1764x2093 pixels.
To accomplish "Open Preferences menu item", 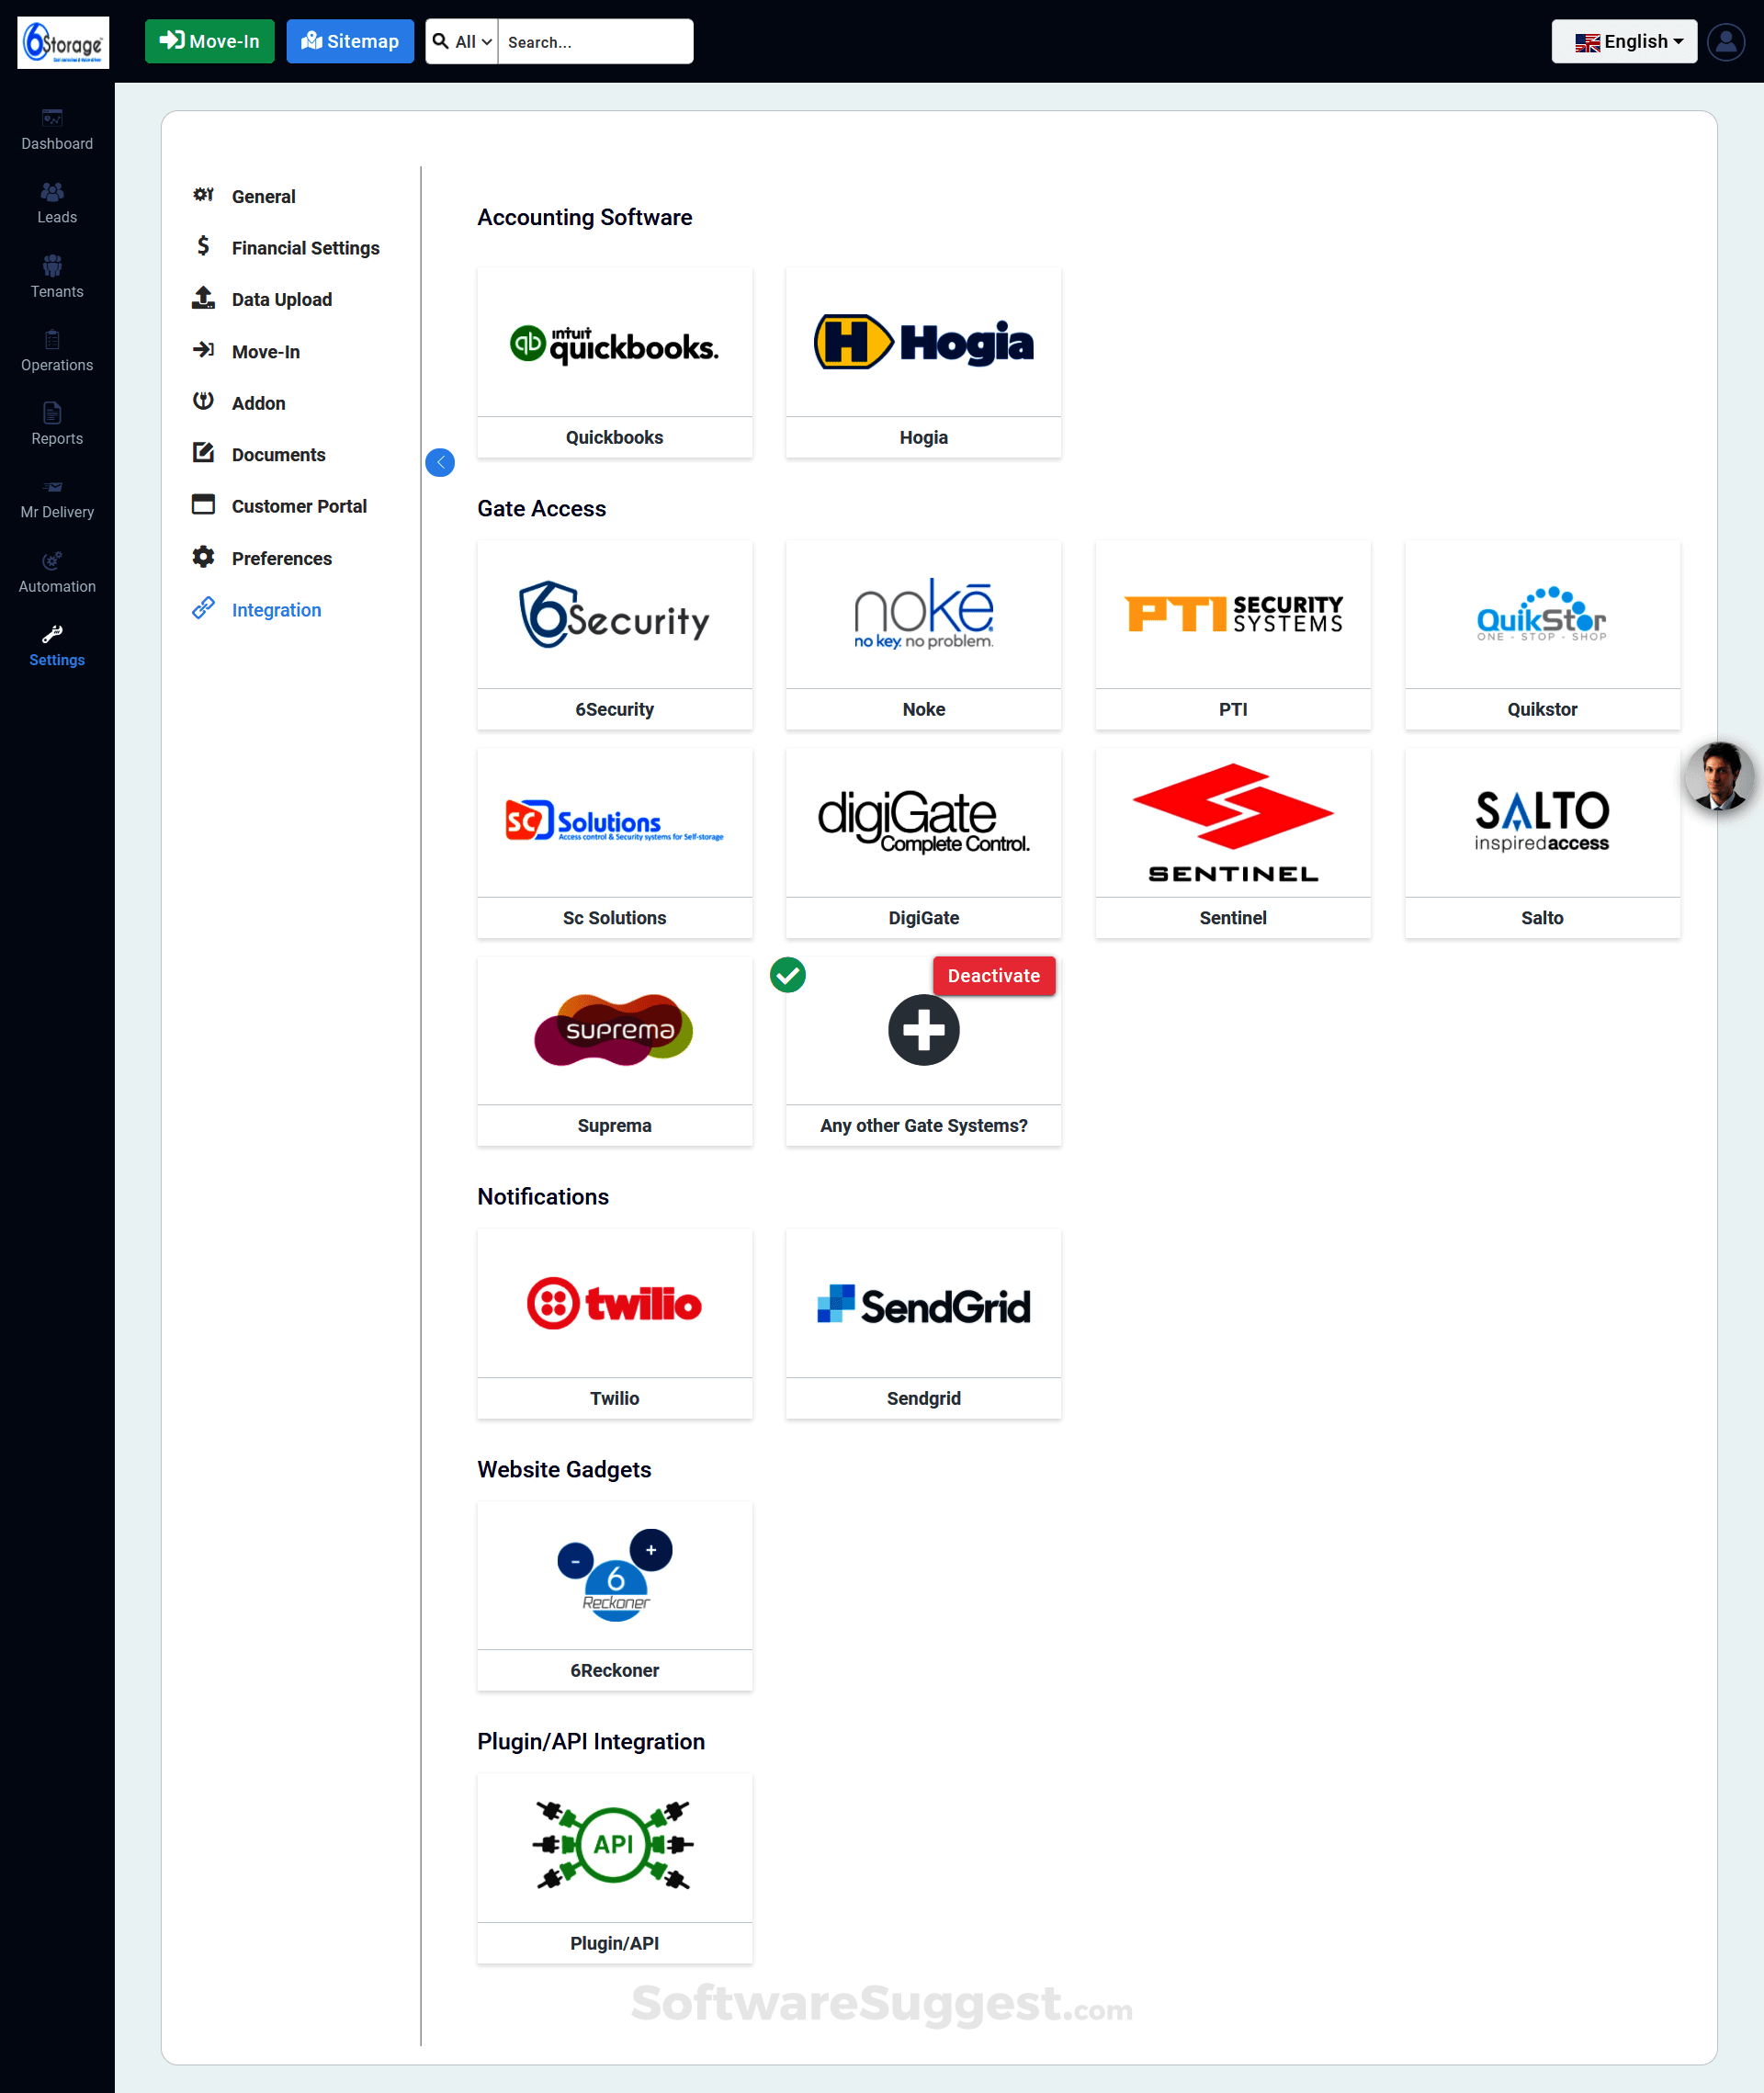I will click(281, 558).
